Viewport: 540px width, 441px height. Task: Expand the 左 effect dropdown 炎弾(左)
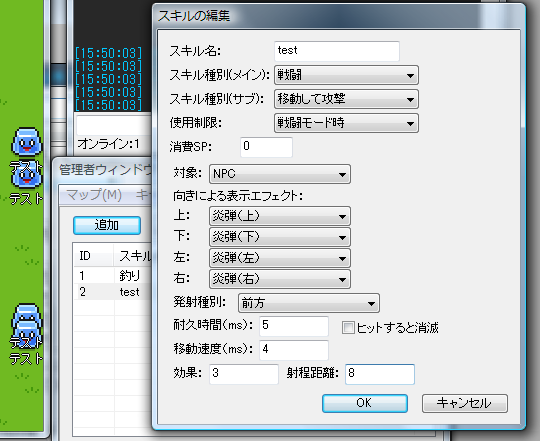tap(280, 258)
